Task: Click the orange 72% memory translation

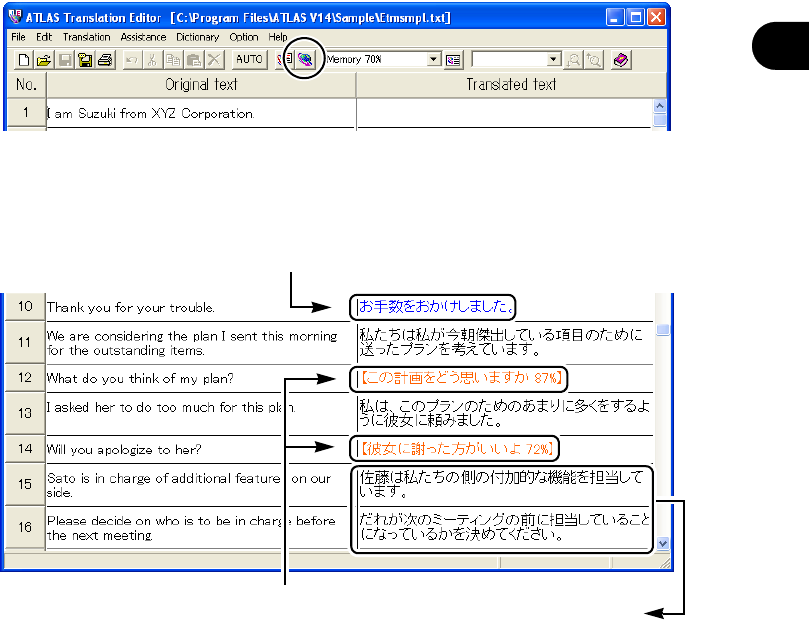Action: pos(457,449)
